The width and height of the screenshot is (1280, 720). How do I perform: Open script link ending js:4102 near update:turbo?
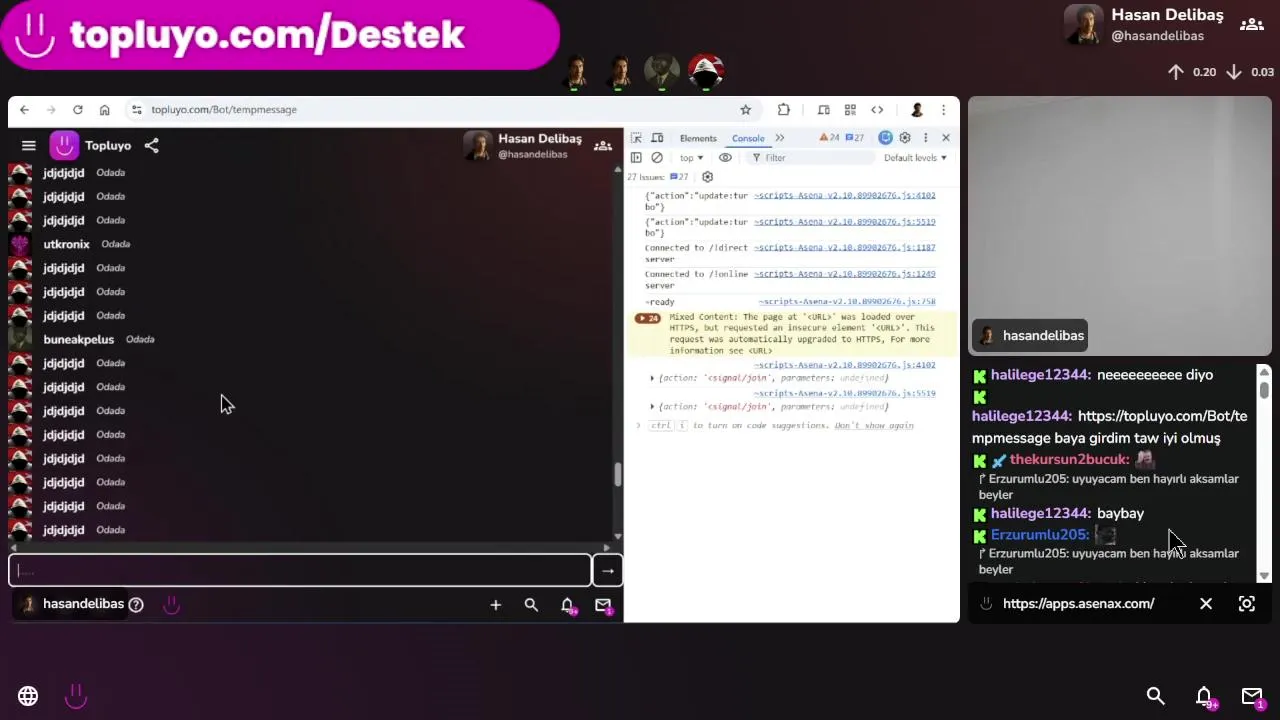[x=845, y=196]
